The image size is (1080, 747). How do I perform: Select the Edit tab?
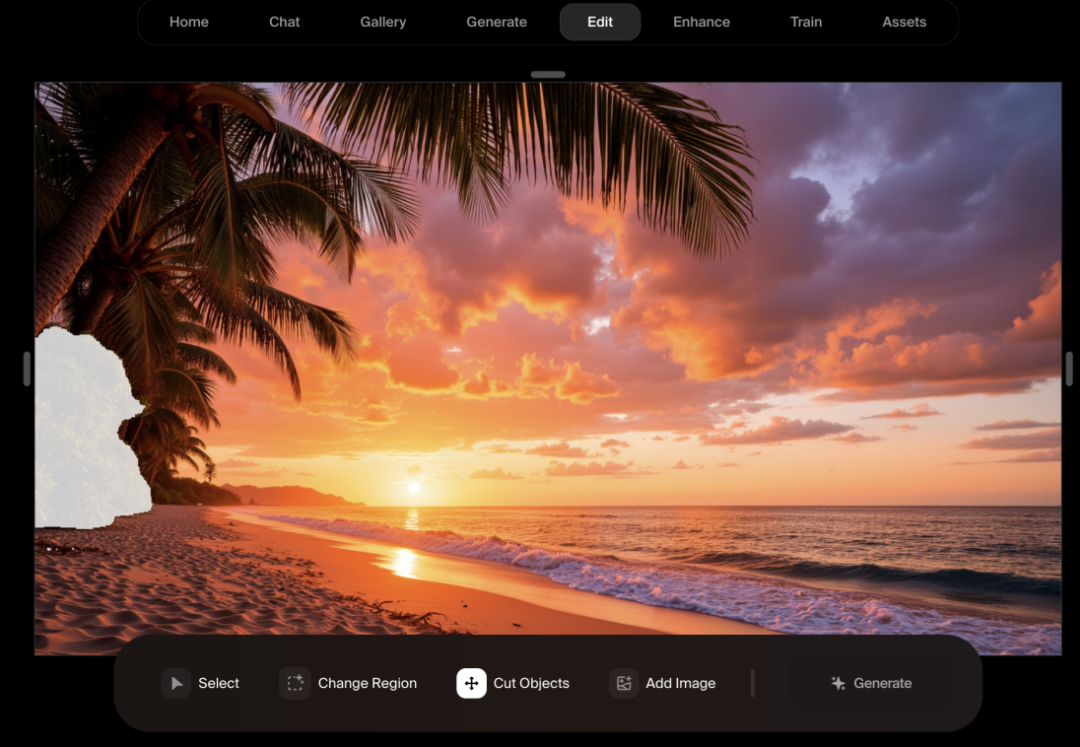coord(600,22)
